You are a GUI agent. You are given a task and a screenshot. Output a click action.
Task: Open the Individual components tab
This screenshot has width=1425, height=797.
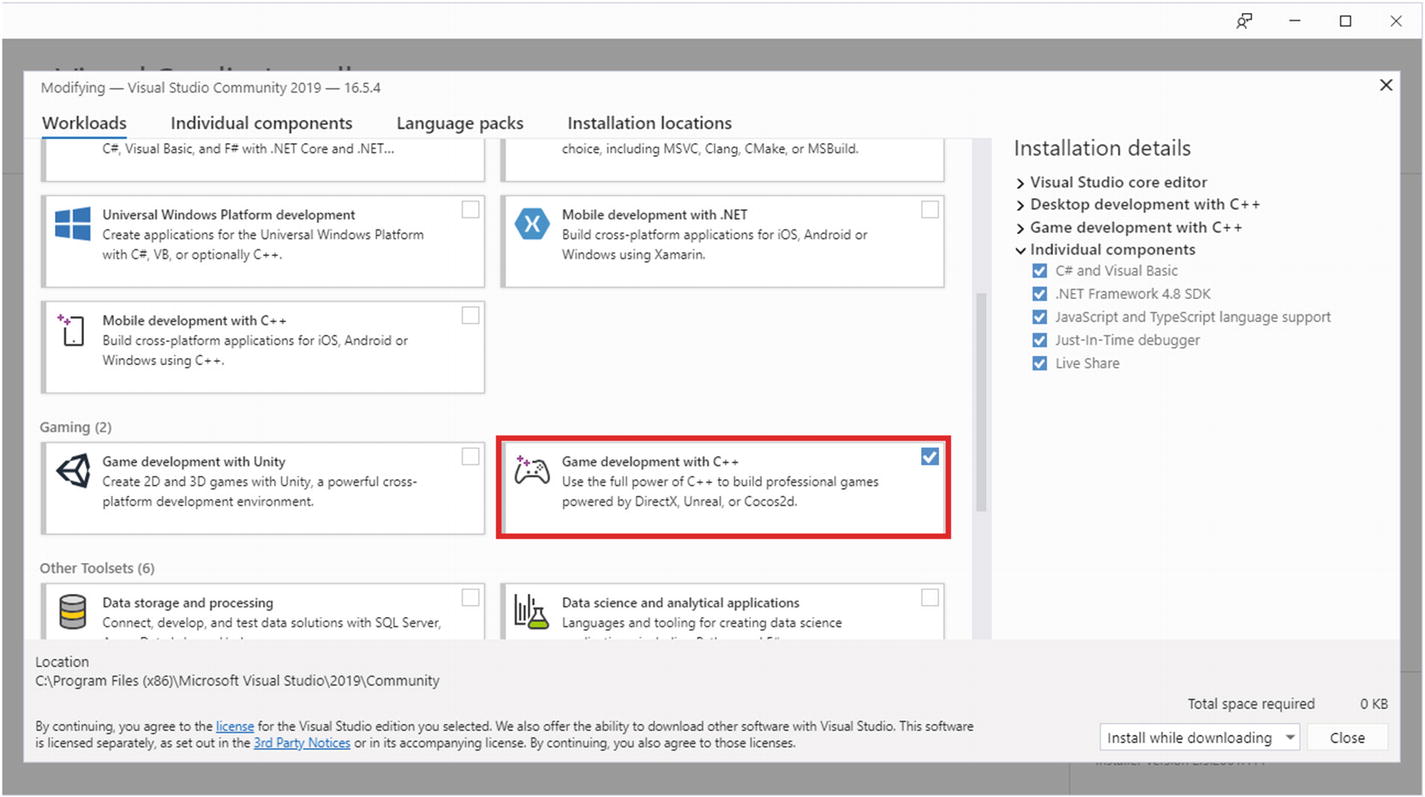(261, 123)
